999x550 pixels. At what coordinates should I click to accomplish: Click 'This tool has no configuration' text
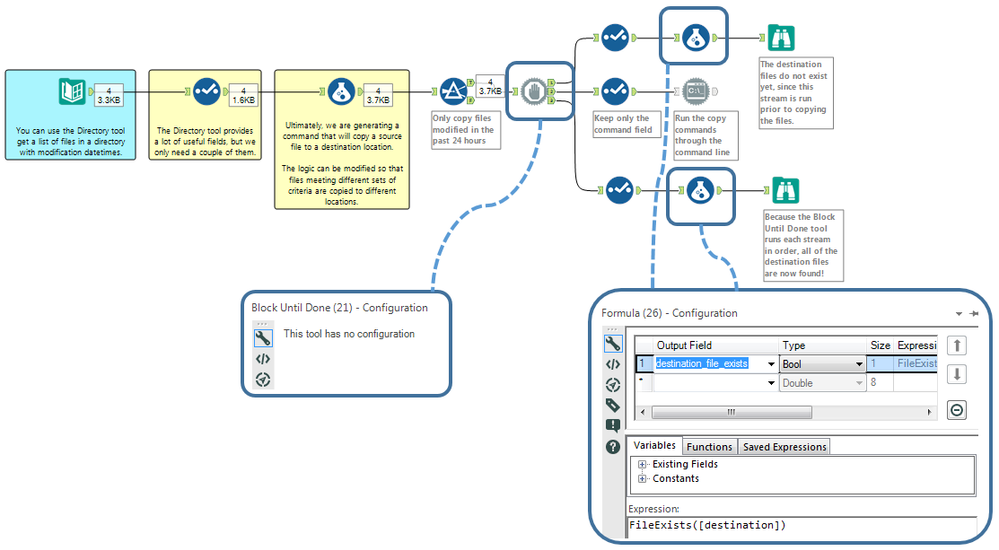pos(349,334)
